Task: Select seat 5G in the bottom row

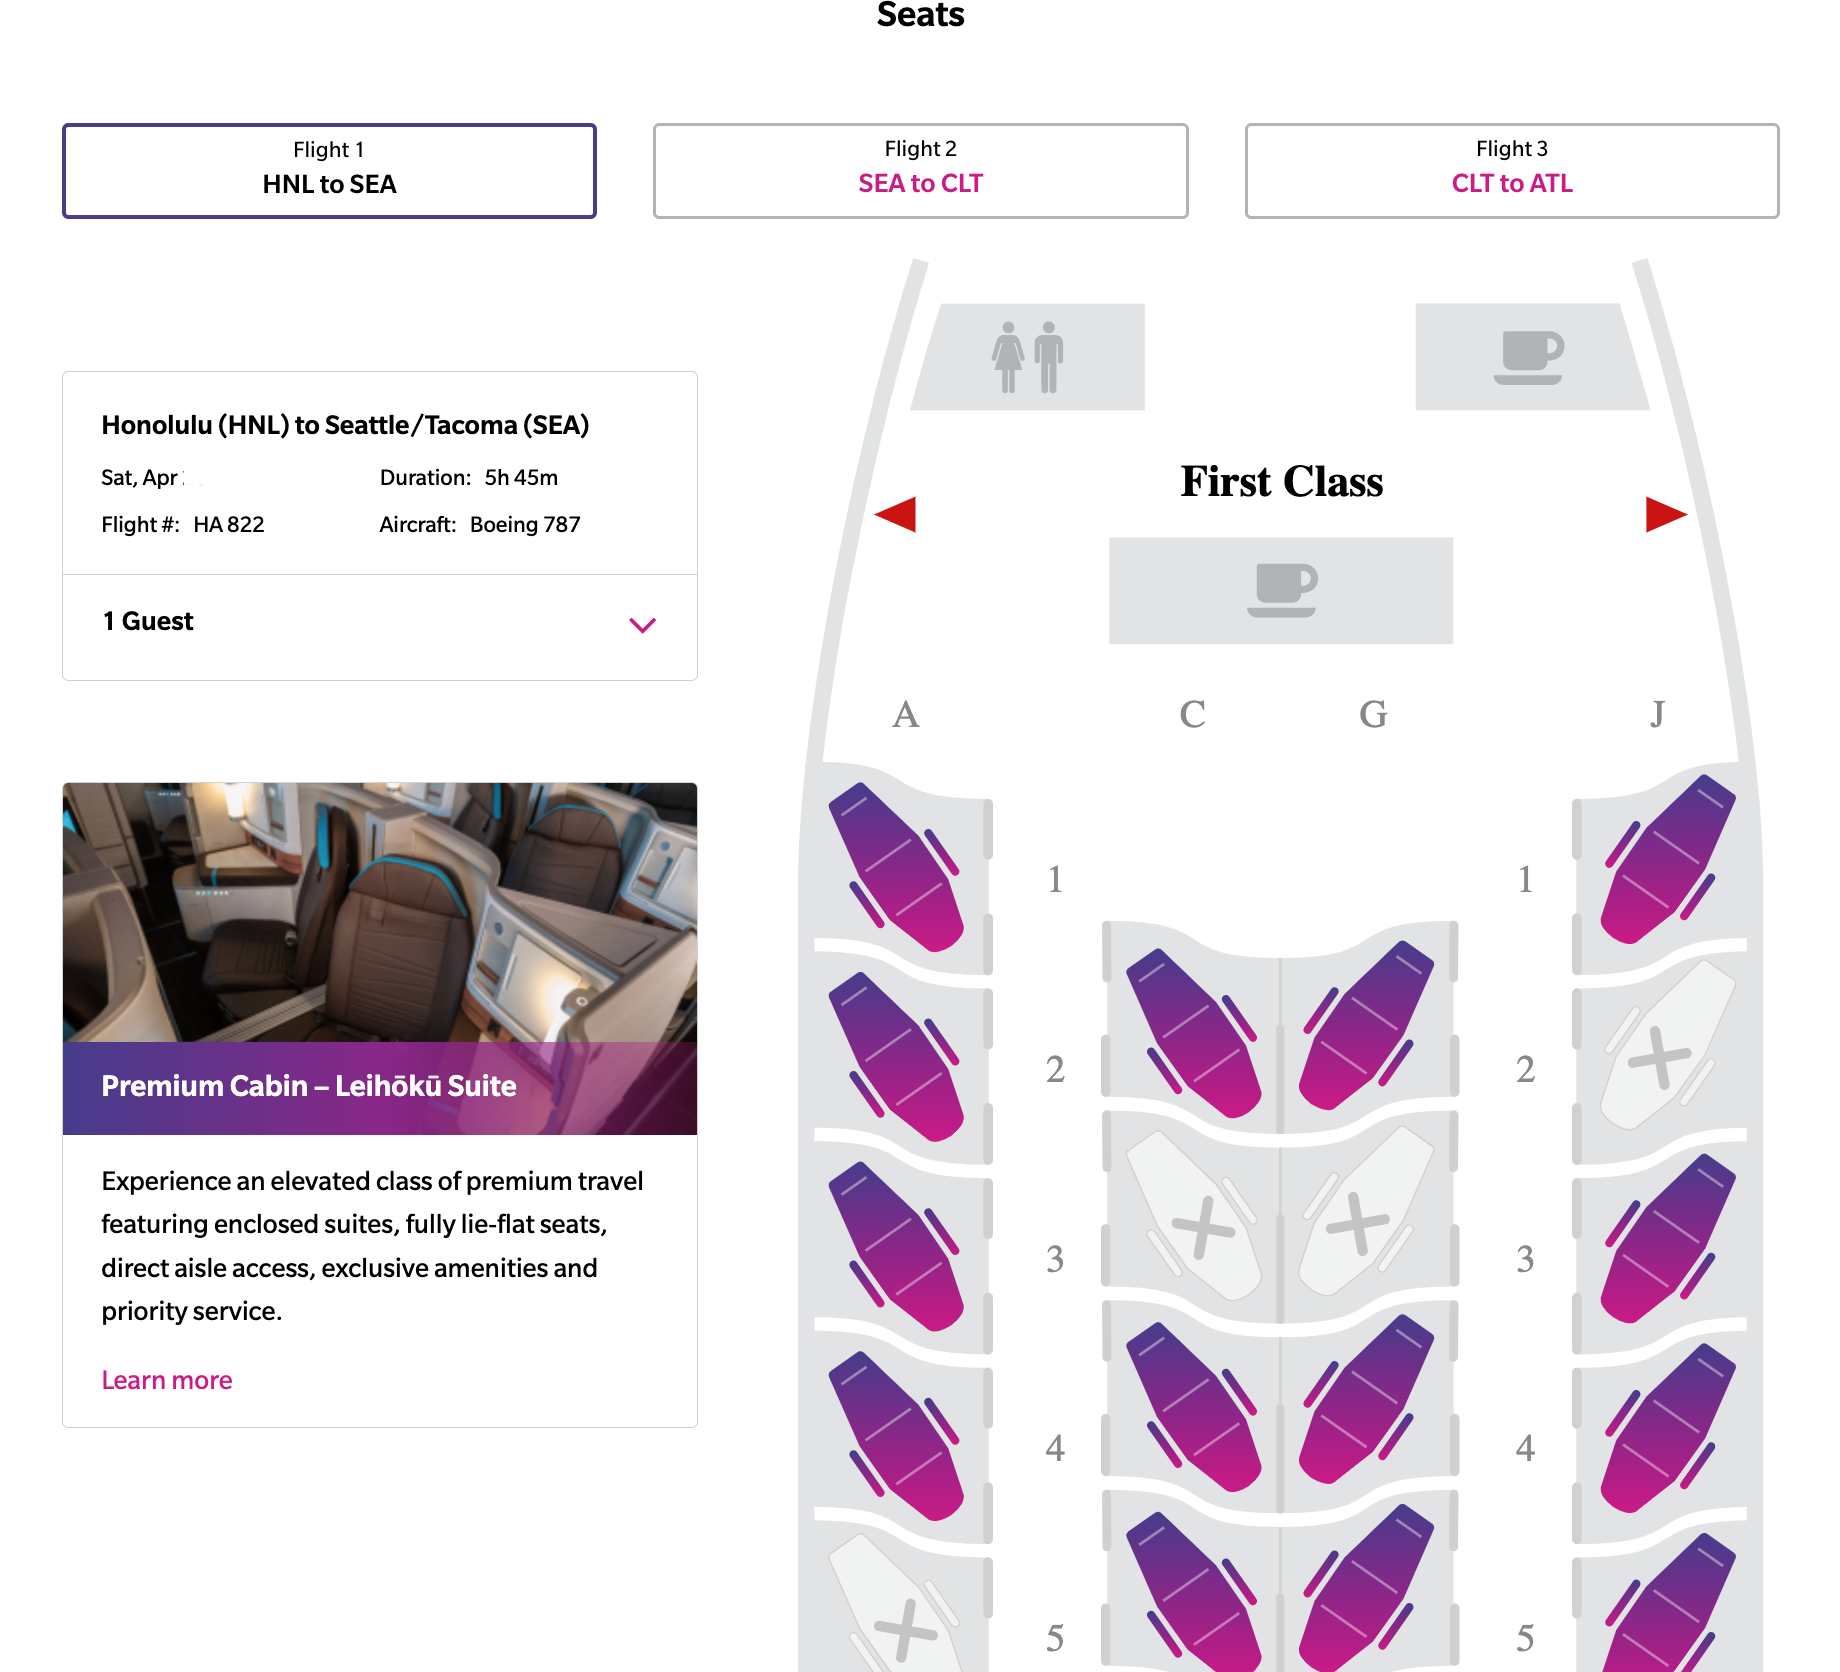Action: pos(1366,1588)
